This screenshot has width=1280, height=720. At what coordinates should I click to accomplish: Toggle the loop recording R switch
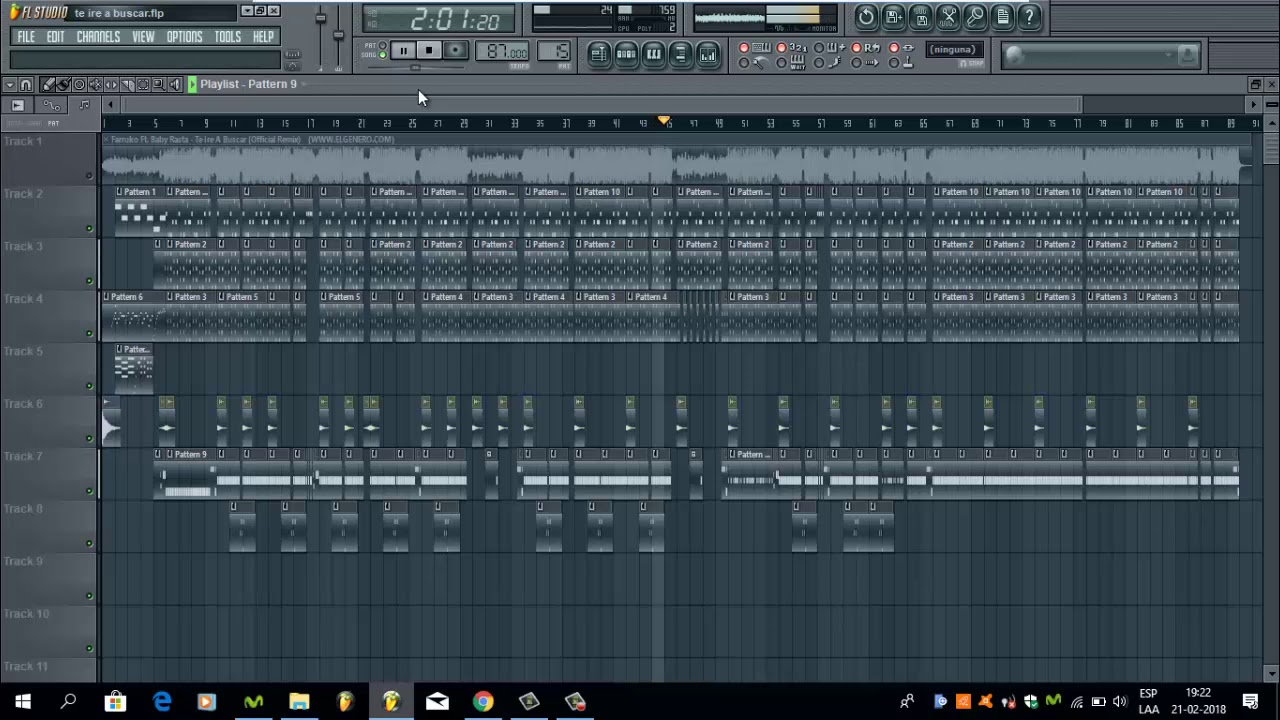[856, 47]
